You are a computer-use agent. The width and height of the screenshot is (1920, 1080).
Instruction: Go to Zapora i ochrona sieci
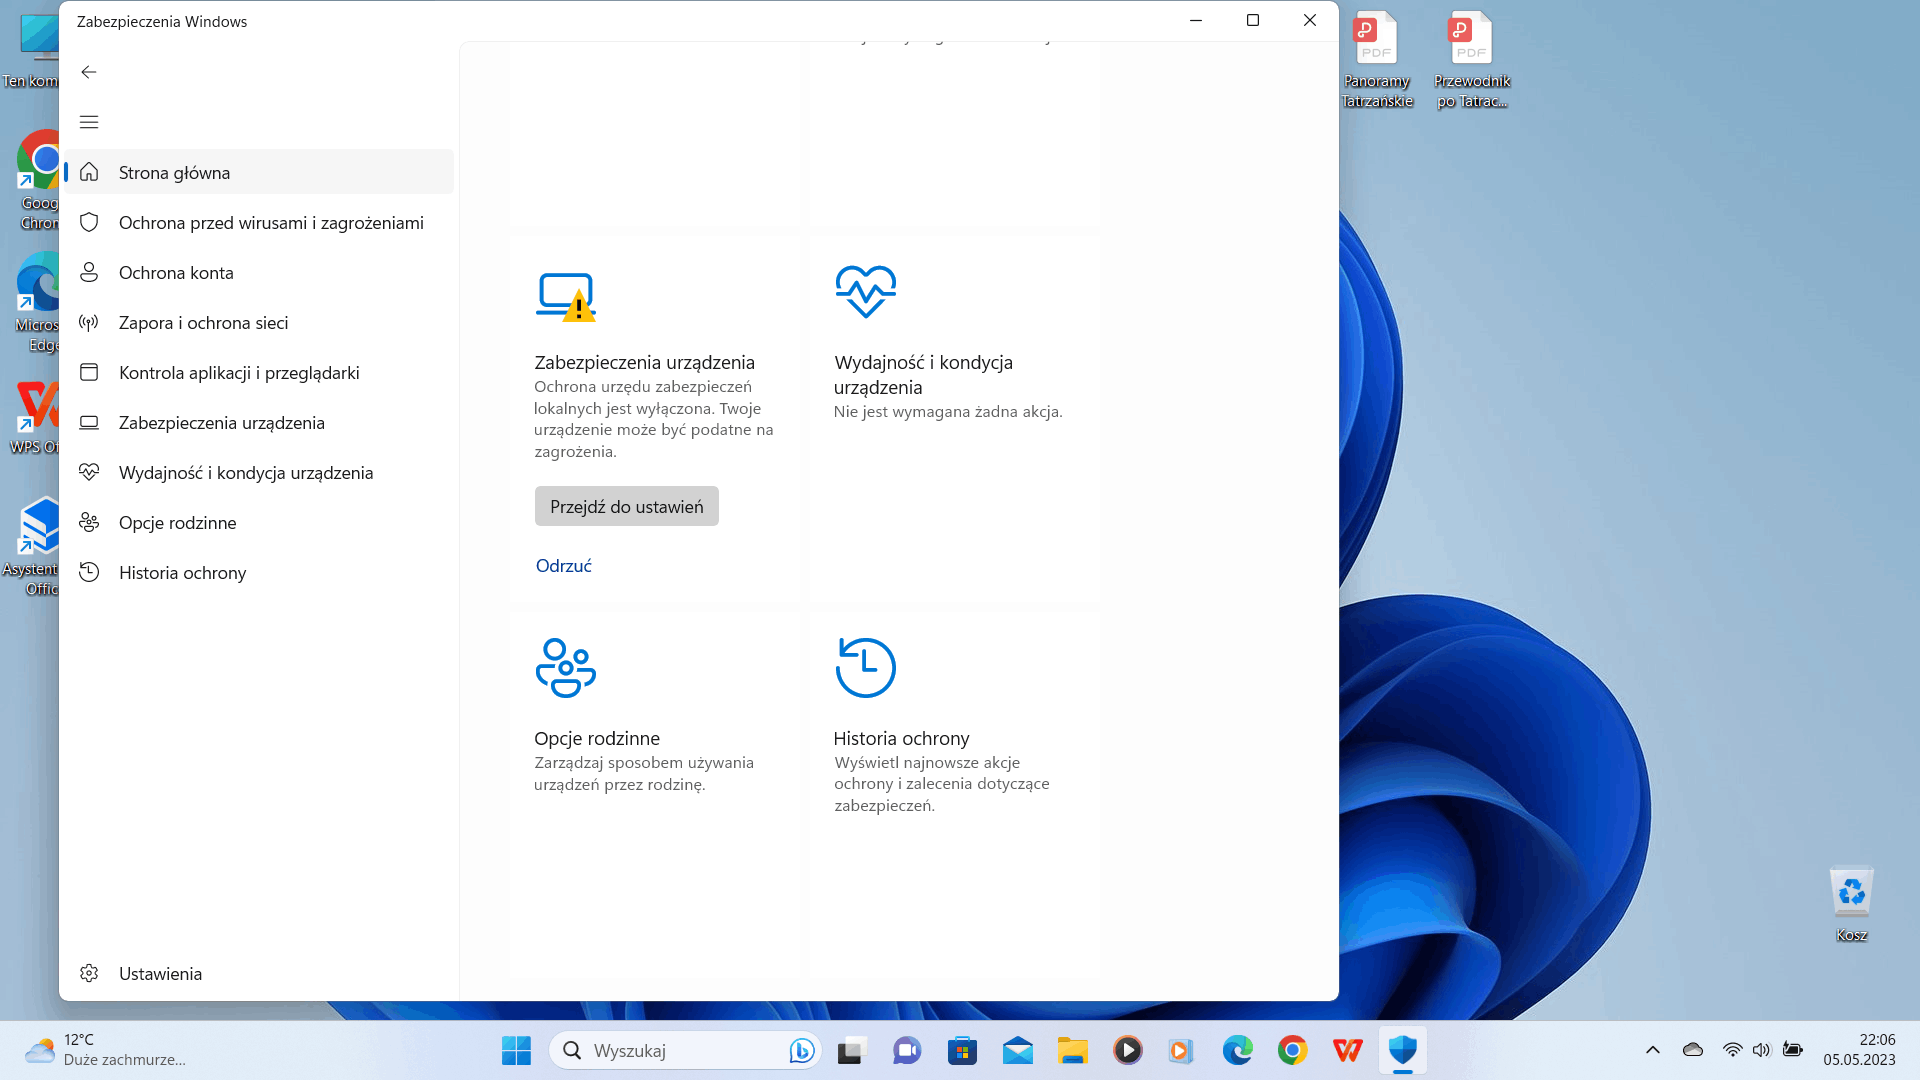[x=203, y=322]
